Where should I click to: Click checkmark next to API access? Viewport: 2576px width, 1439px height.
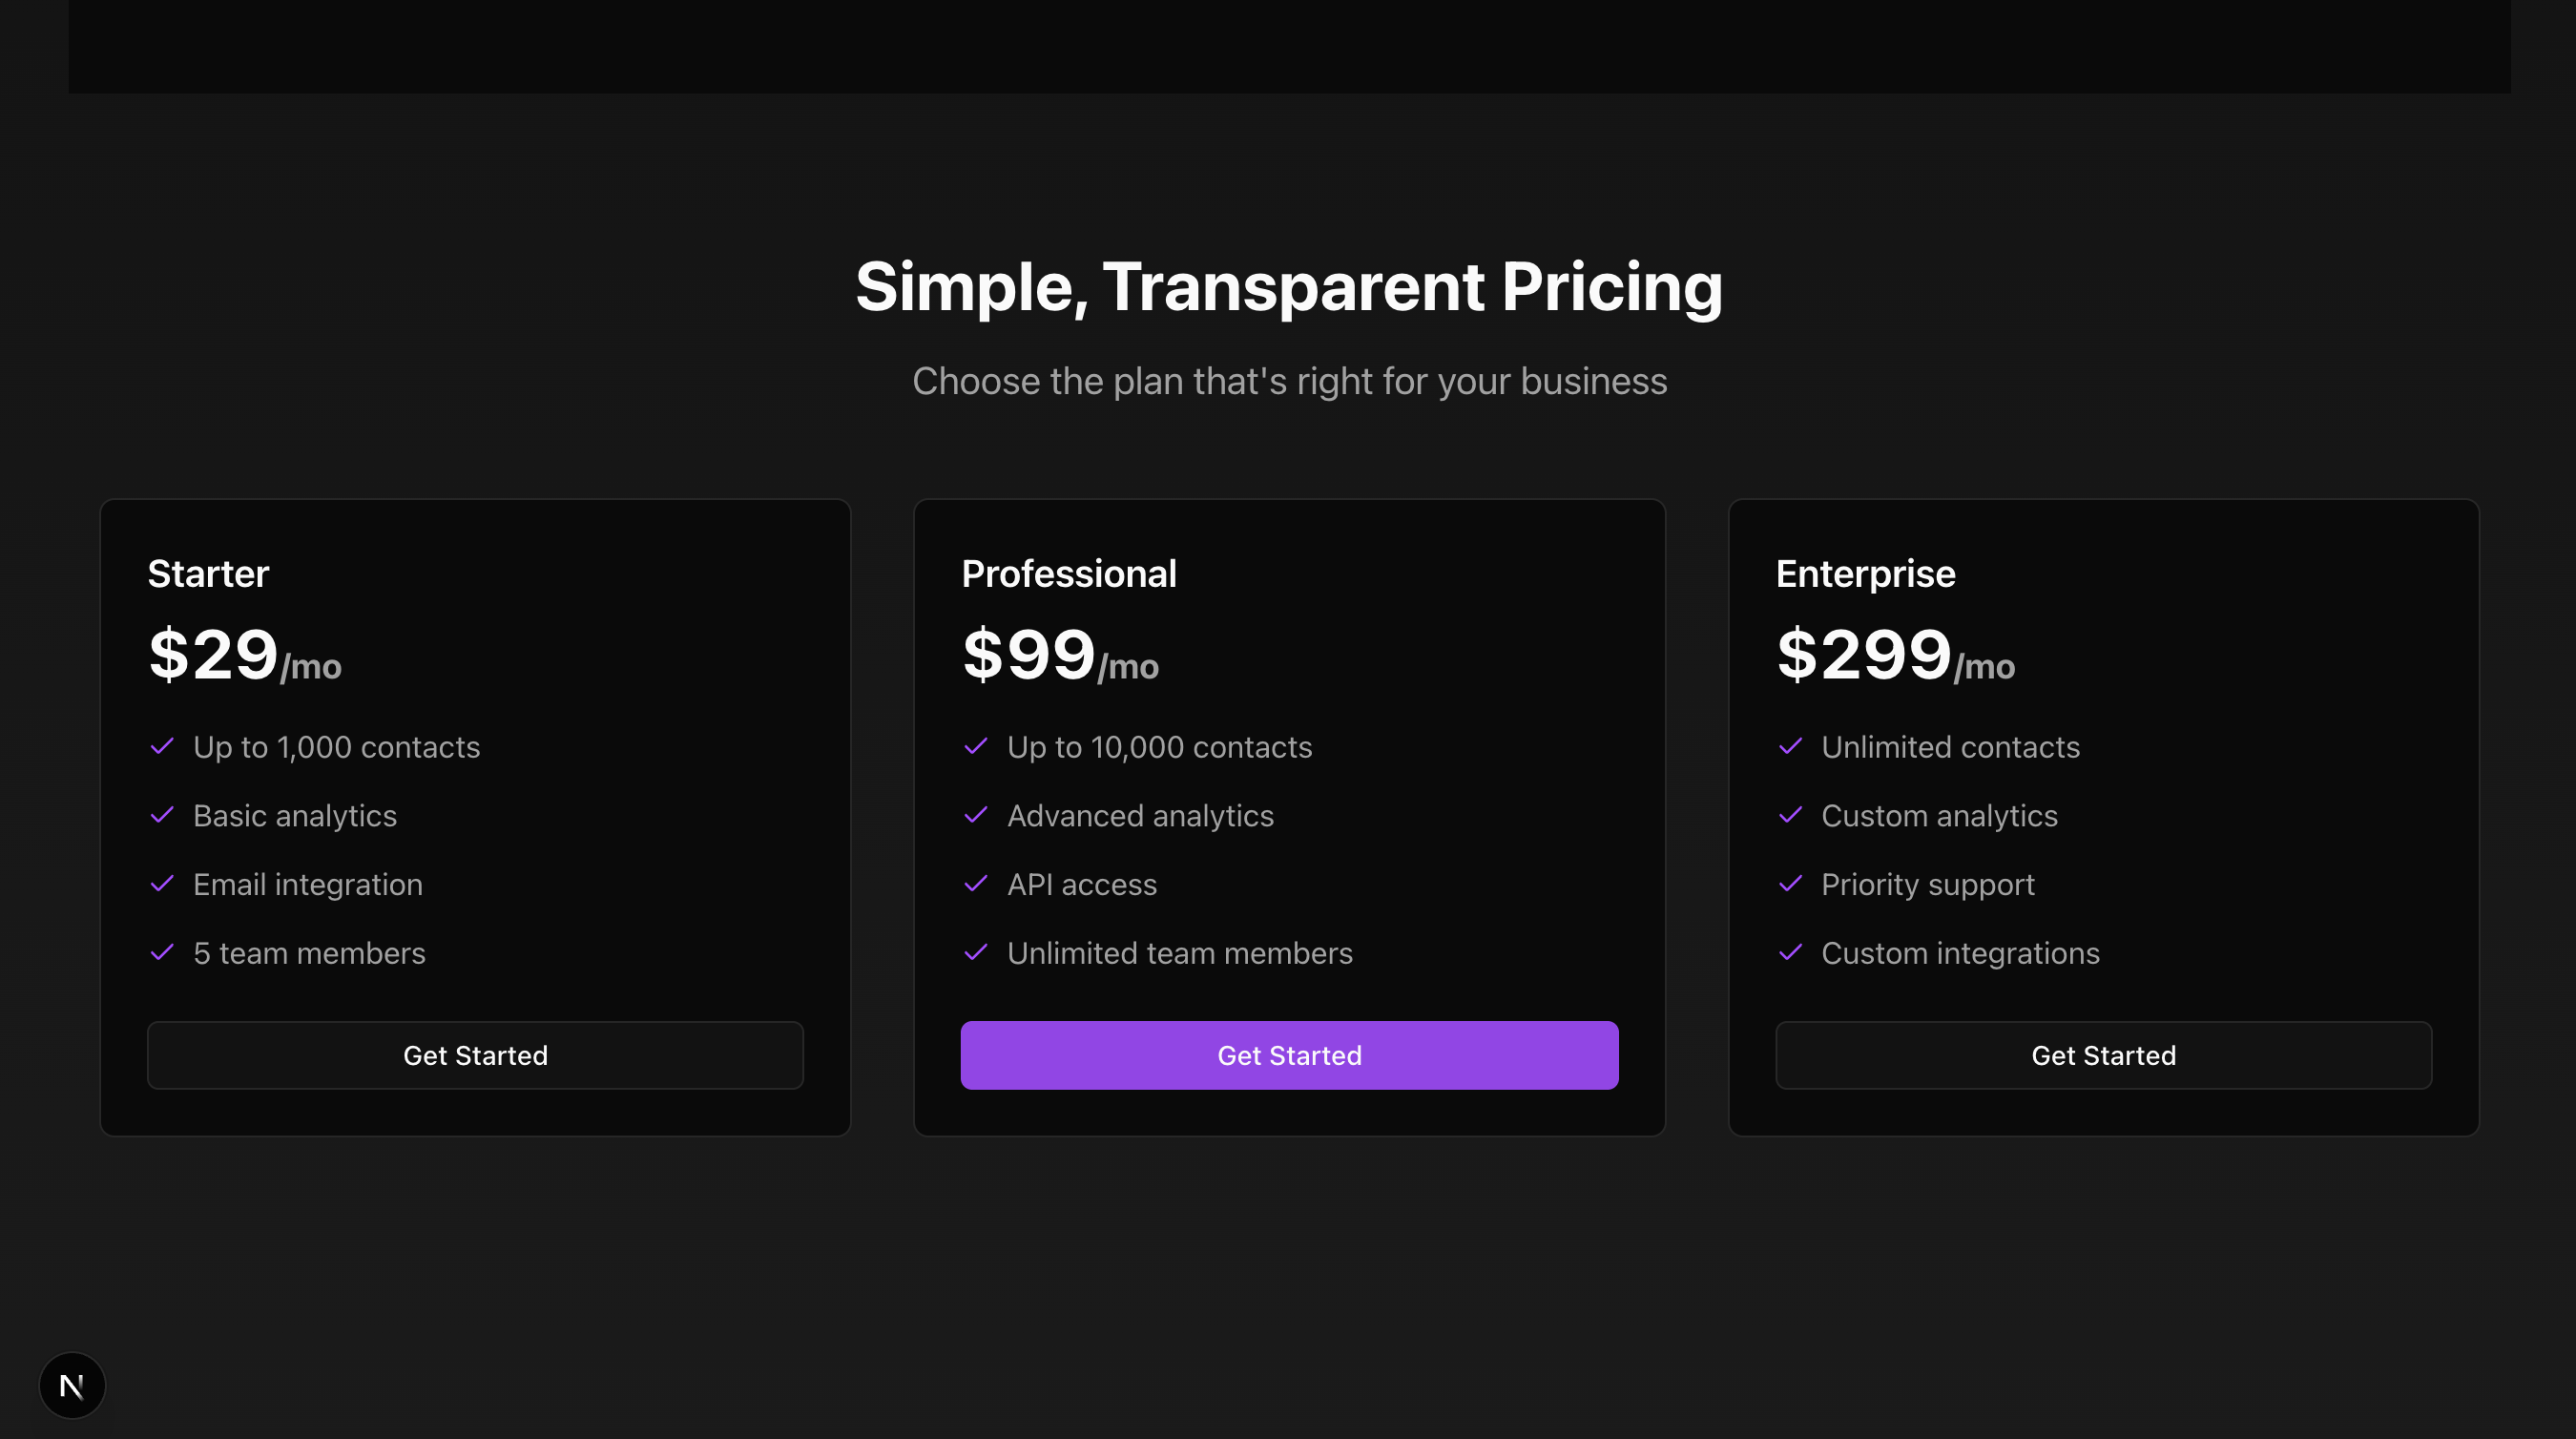coord(976,884)
